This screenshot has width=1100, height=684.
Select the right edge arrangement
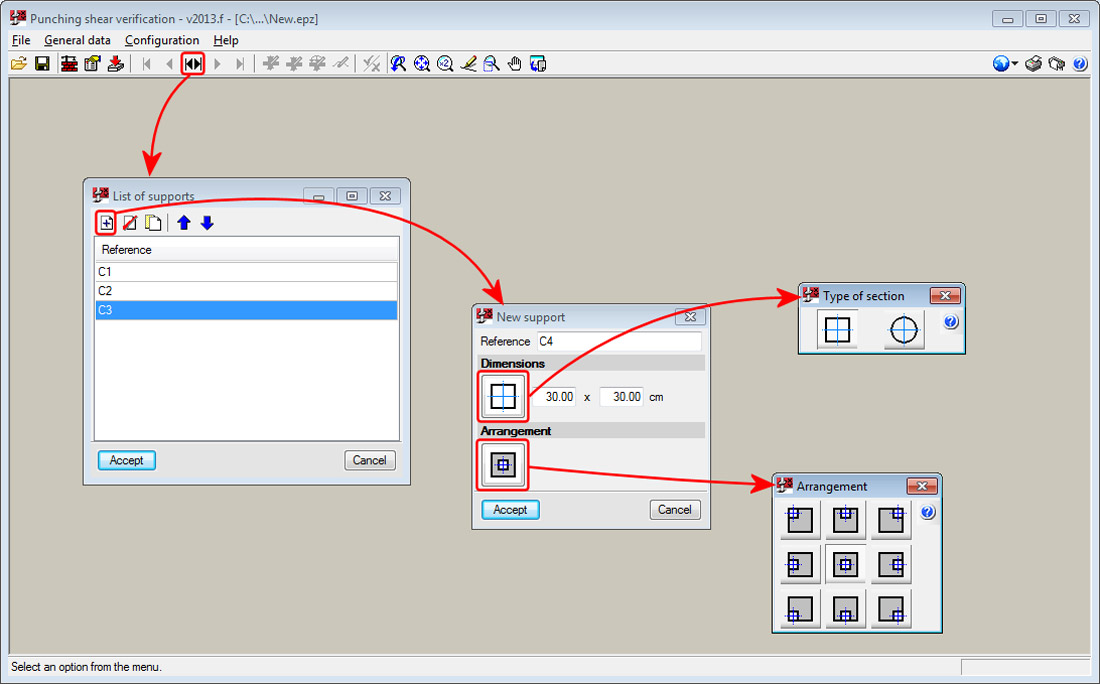tap(891, 564)
